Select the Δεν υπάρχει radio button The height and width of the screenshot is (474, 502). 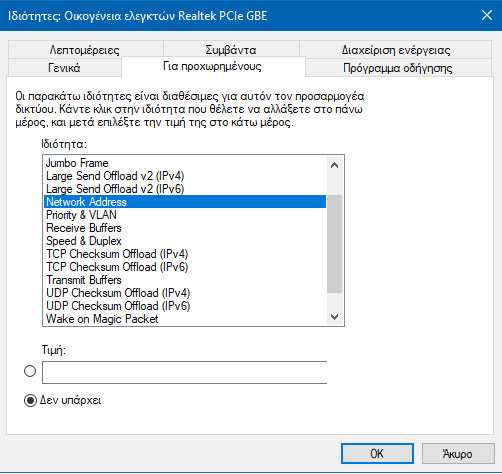[30, 400]
